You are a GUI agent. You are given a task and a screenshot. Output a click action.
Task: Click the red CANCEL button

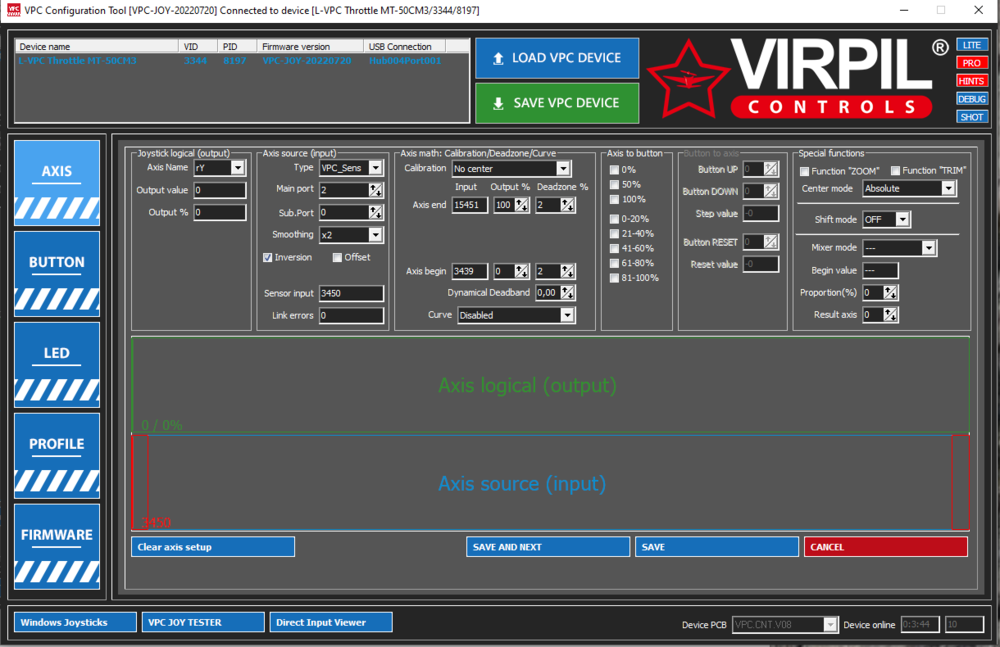click(x=886, y=547)
